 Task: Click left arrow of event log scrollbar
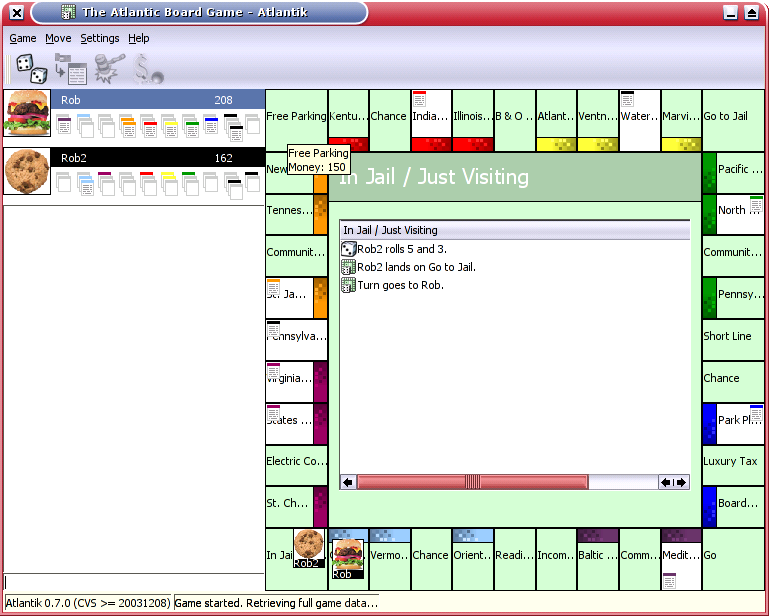click(348, 482)
